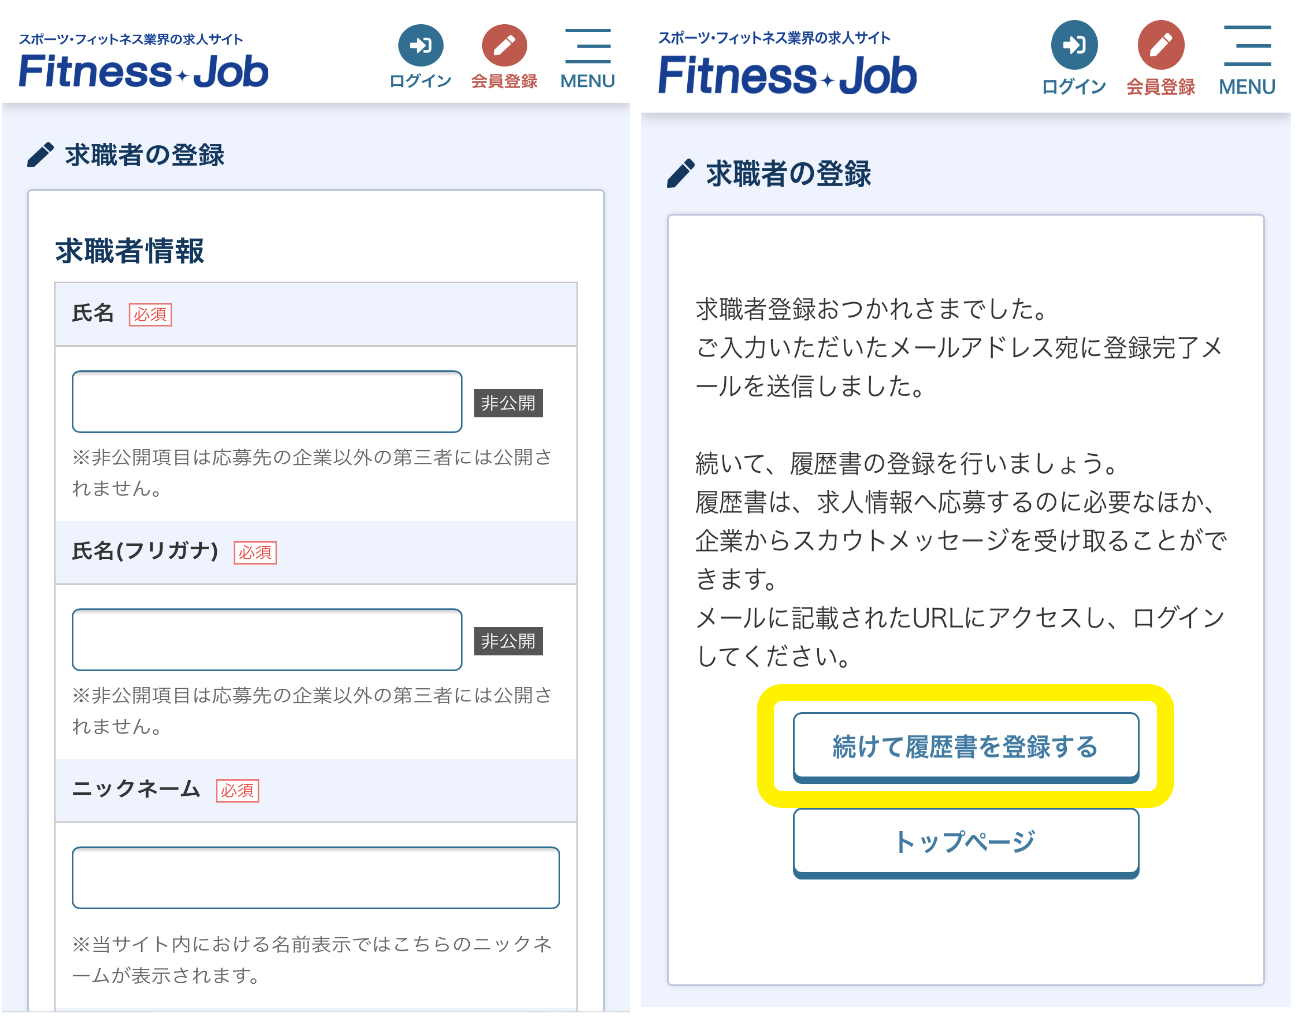Focus the 氏名(フリガナ) input field

tap(267, 640)
